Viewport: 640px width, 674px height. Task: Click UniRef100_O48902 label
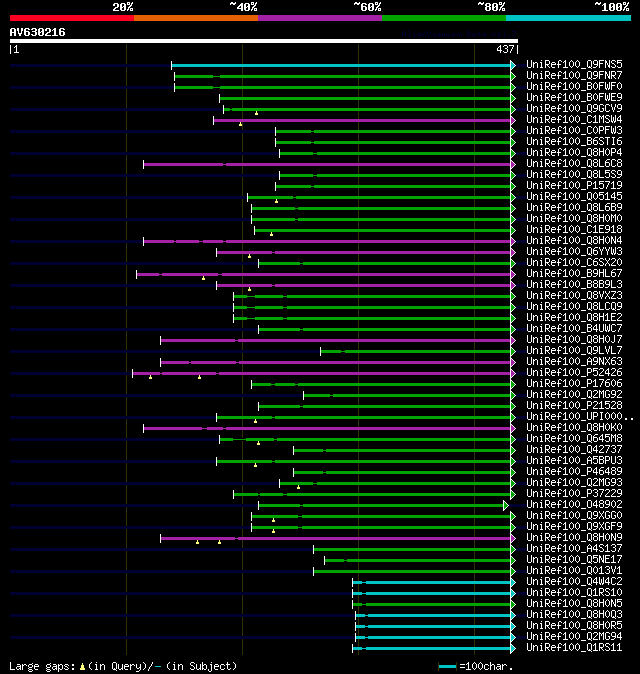pos(574,505)
